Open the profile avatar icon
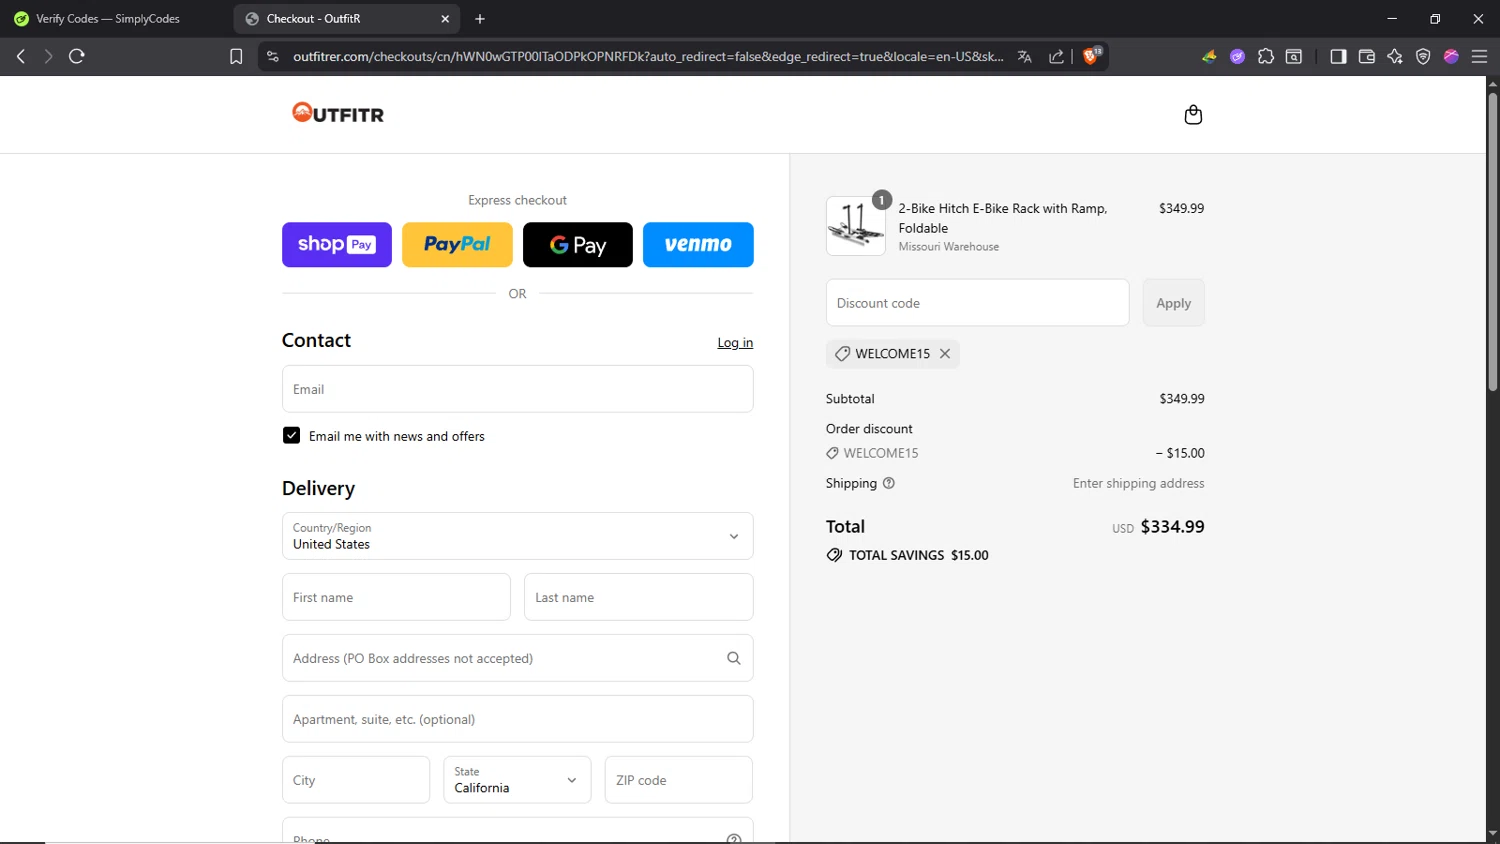This screenshot has width=1500, height=844. click(x=1451, y=57)
